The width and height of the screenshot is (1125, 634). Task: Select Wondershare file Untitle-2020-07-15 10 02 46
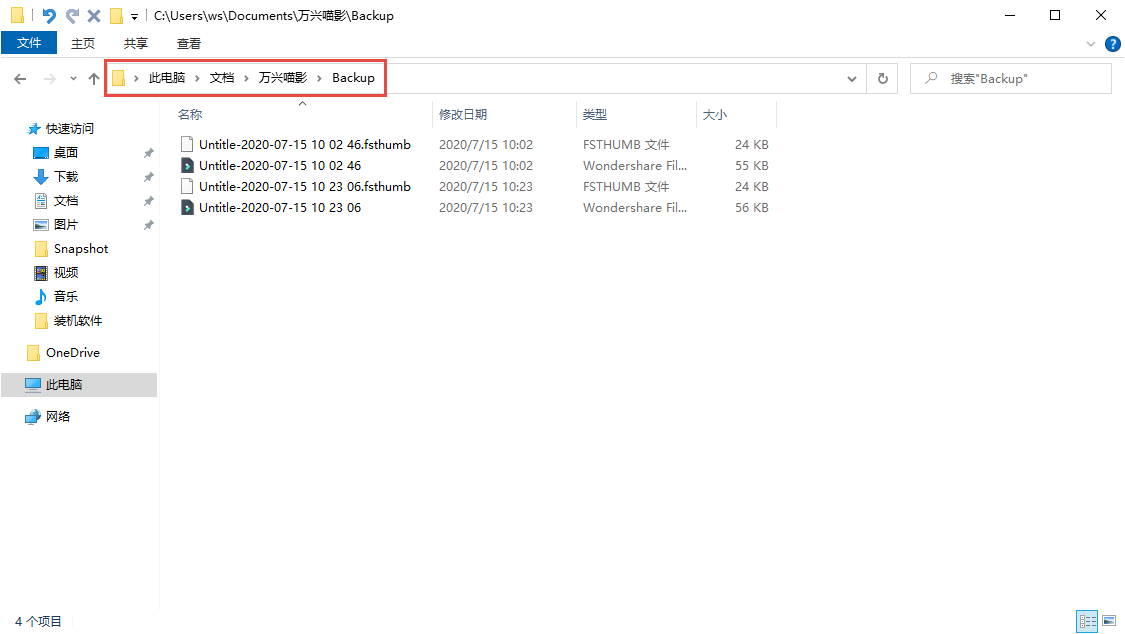pyautogui.click(x=280, y=166)
